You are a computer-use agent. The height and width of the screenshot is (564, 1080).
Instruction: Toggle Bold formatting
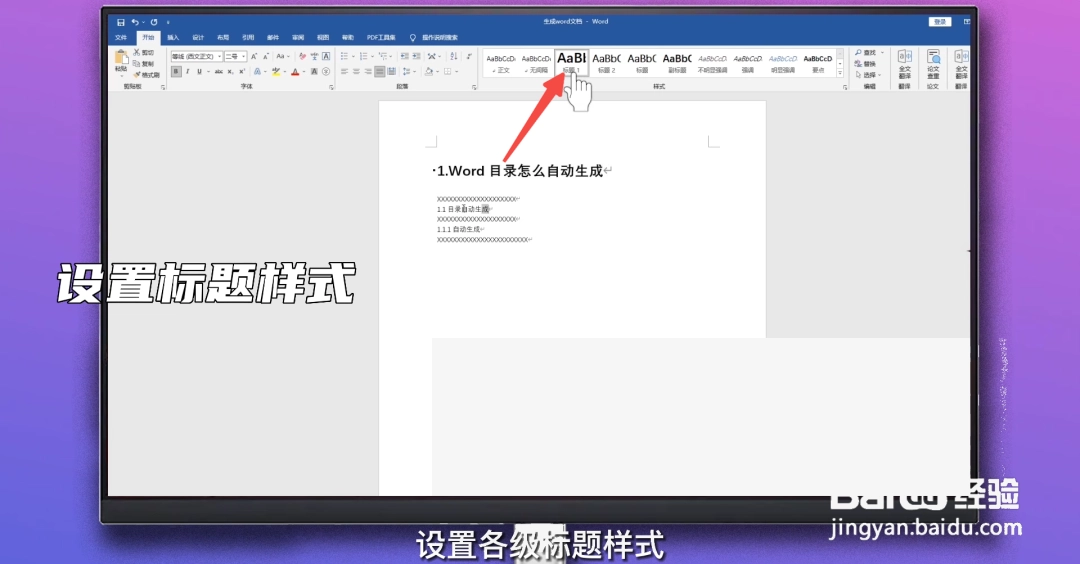coord(176,72)
